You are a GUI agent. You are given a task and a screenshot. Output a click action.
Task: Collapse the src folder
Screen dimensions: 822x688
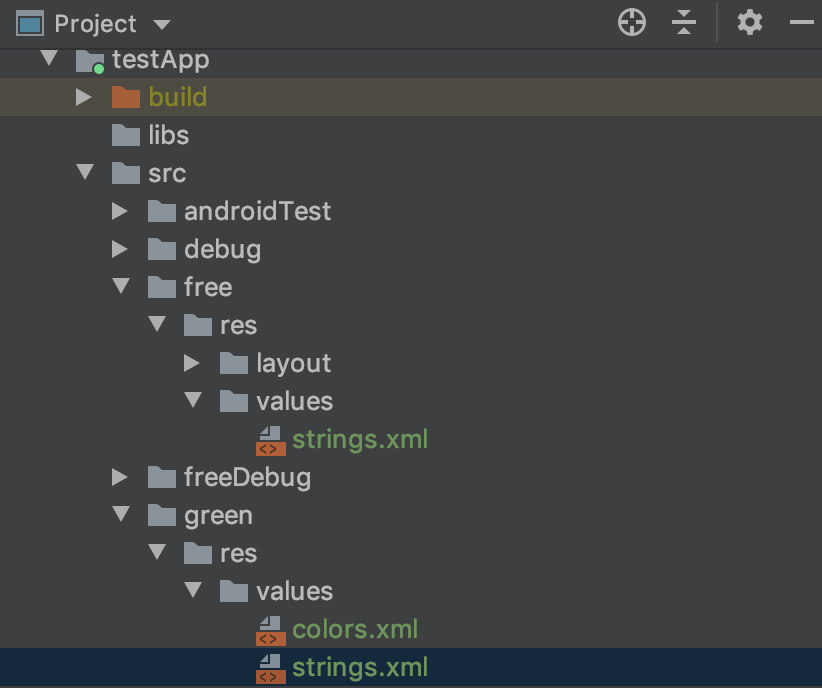point(84,171)
